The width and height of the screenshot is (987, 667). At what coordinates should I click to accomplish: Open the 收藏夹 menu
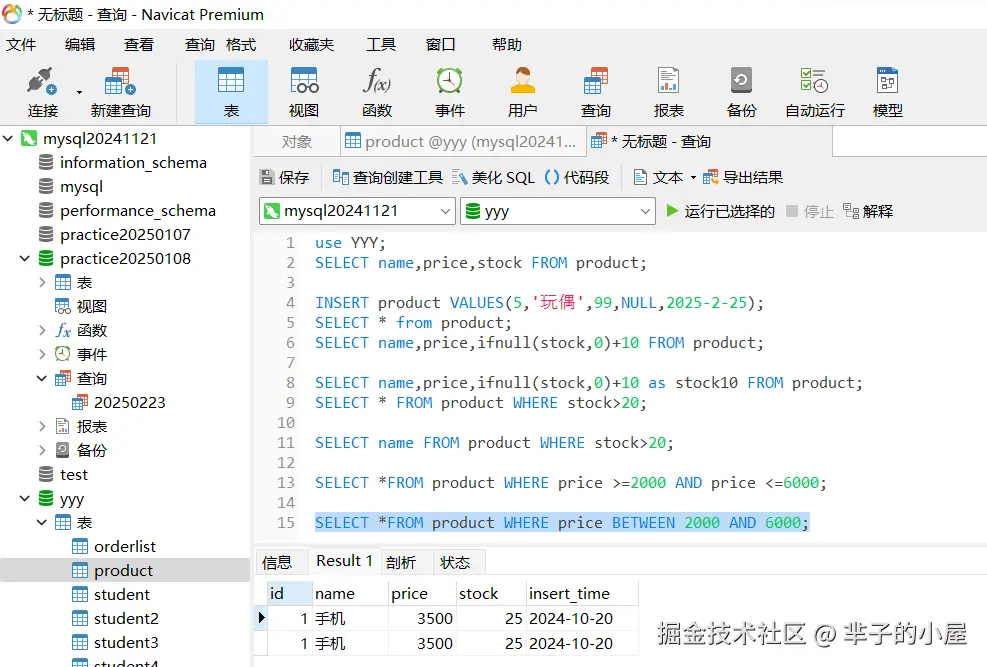[x=312, y=45]
